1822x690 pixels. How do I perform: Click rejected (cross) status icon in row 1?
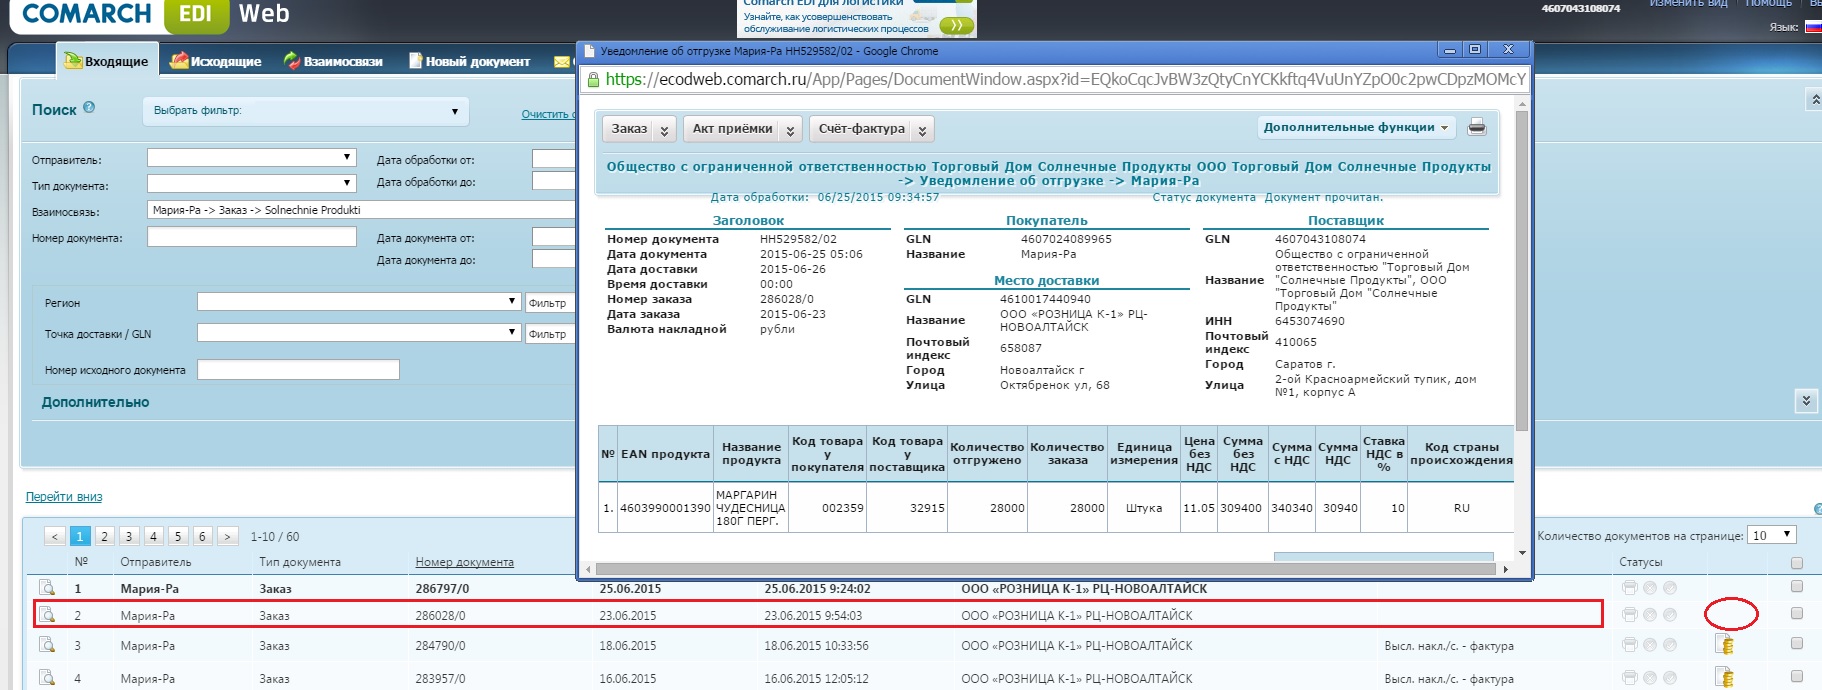pyautogui.click(x=1650, y=588)
